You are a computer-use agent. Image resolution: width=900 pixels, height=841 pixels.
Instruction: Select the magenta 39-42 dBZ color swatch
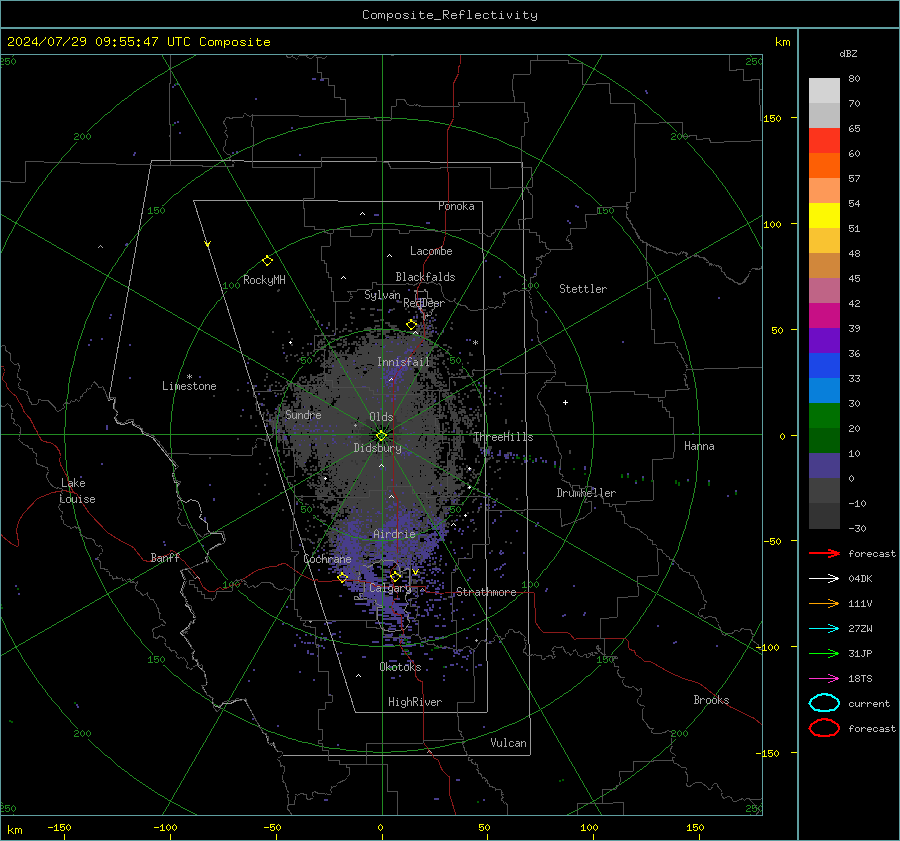824,316
